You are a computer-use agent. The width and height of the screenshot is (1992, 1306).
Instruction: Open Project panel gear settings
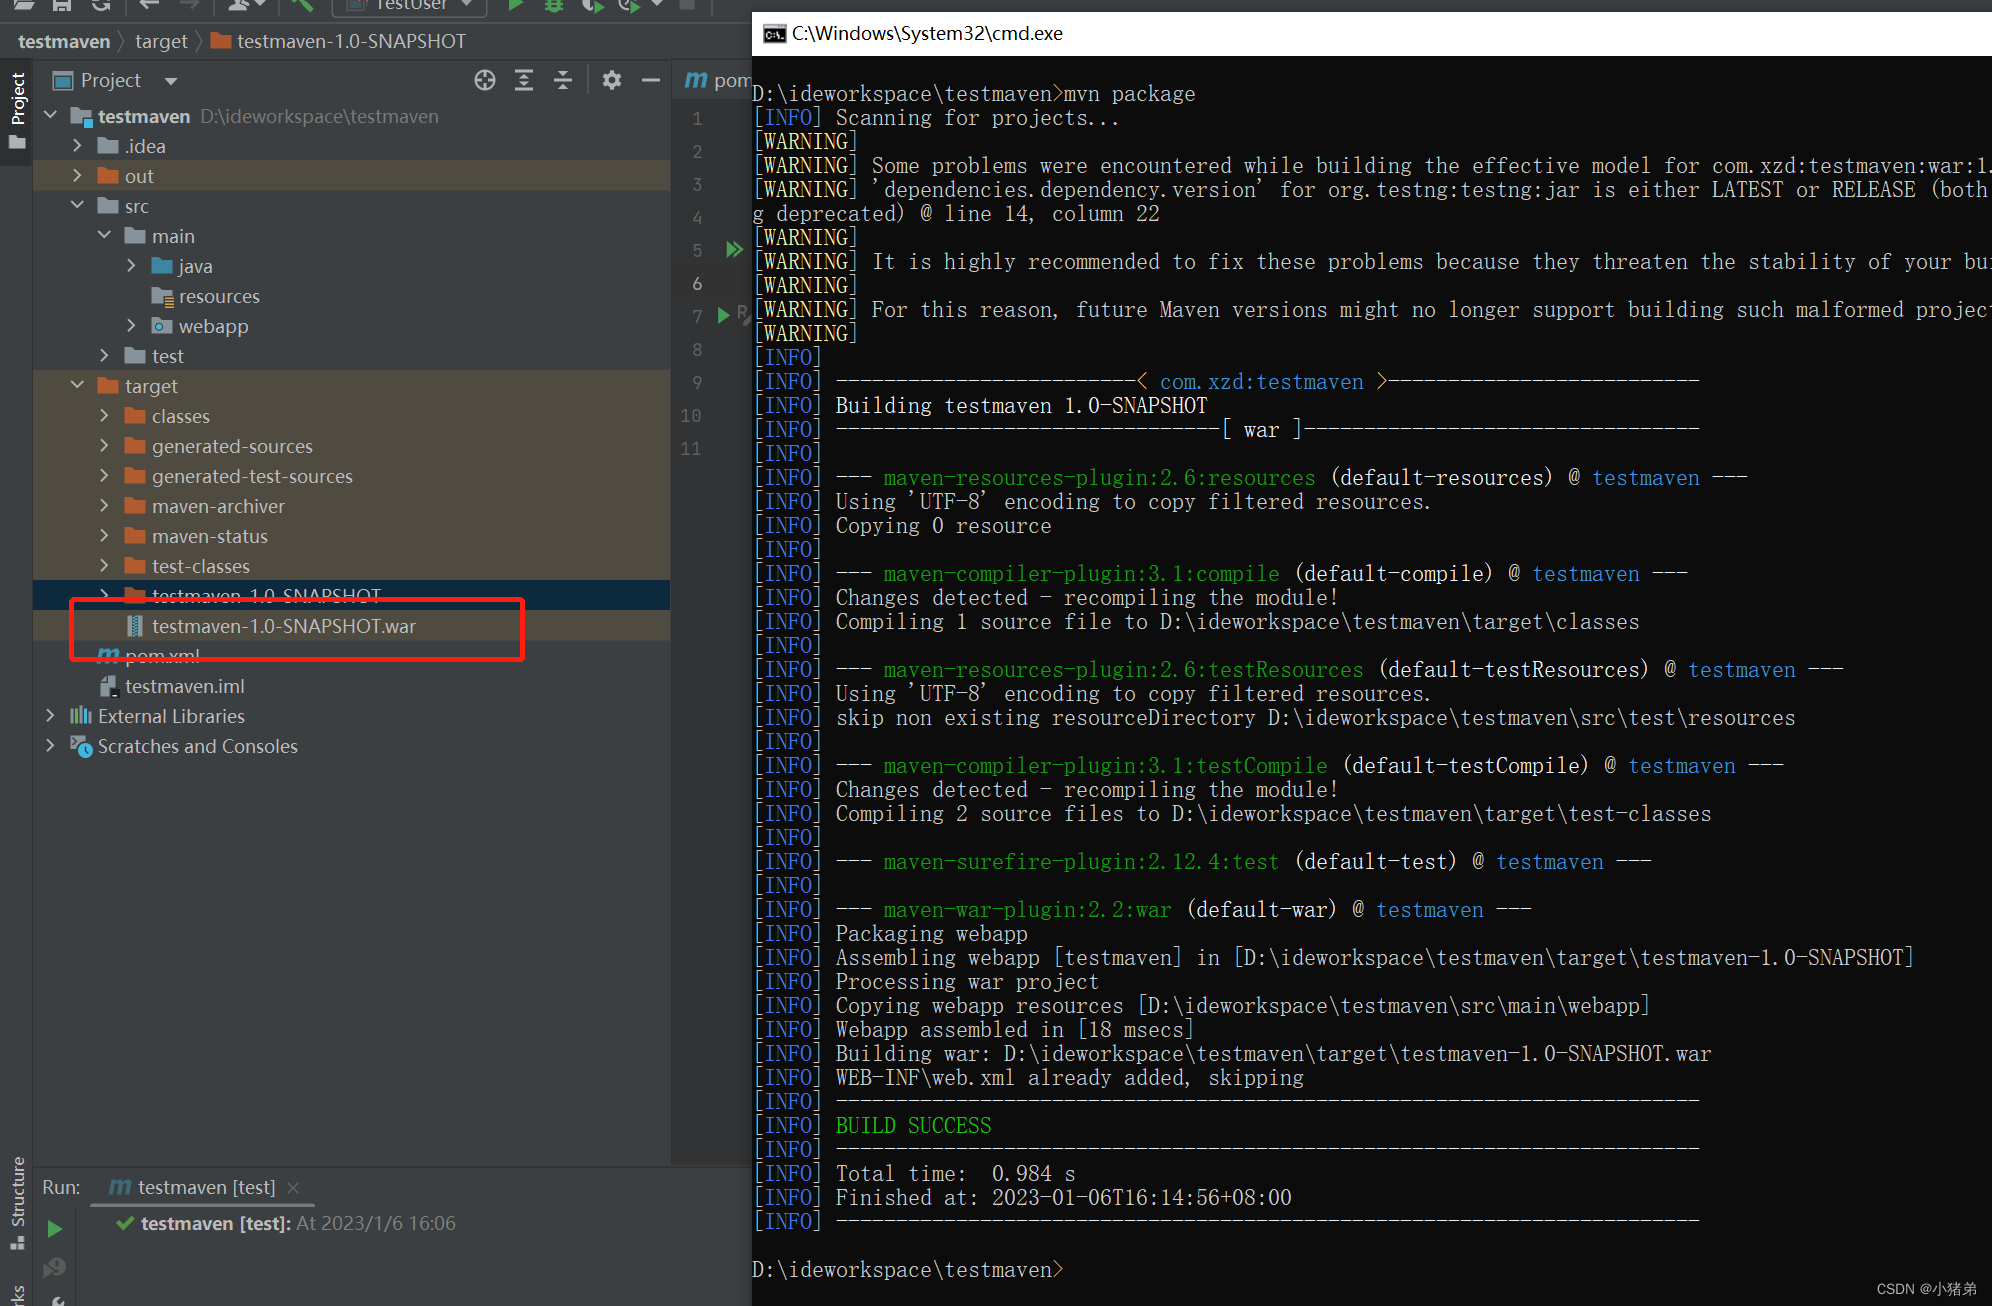pos(612,81)
